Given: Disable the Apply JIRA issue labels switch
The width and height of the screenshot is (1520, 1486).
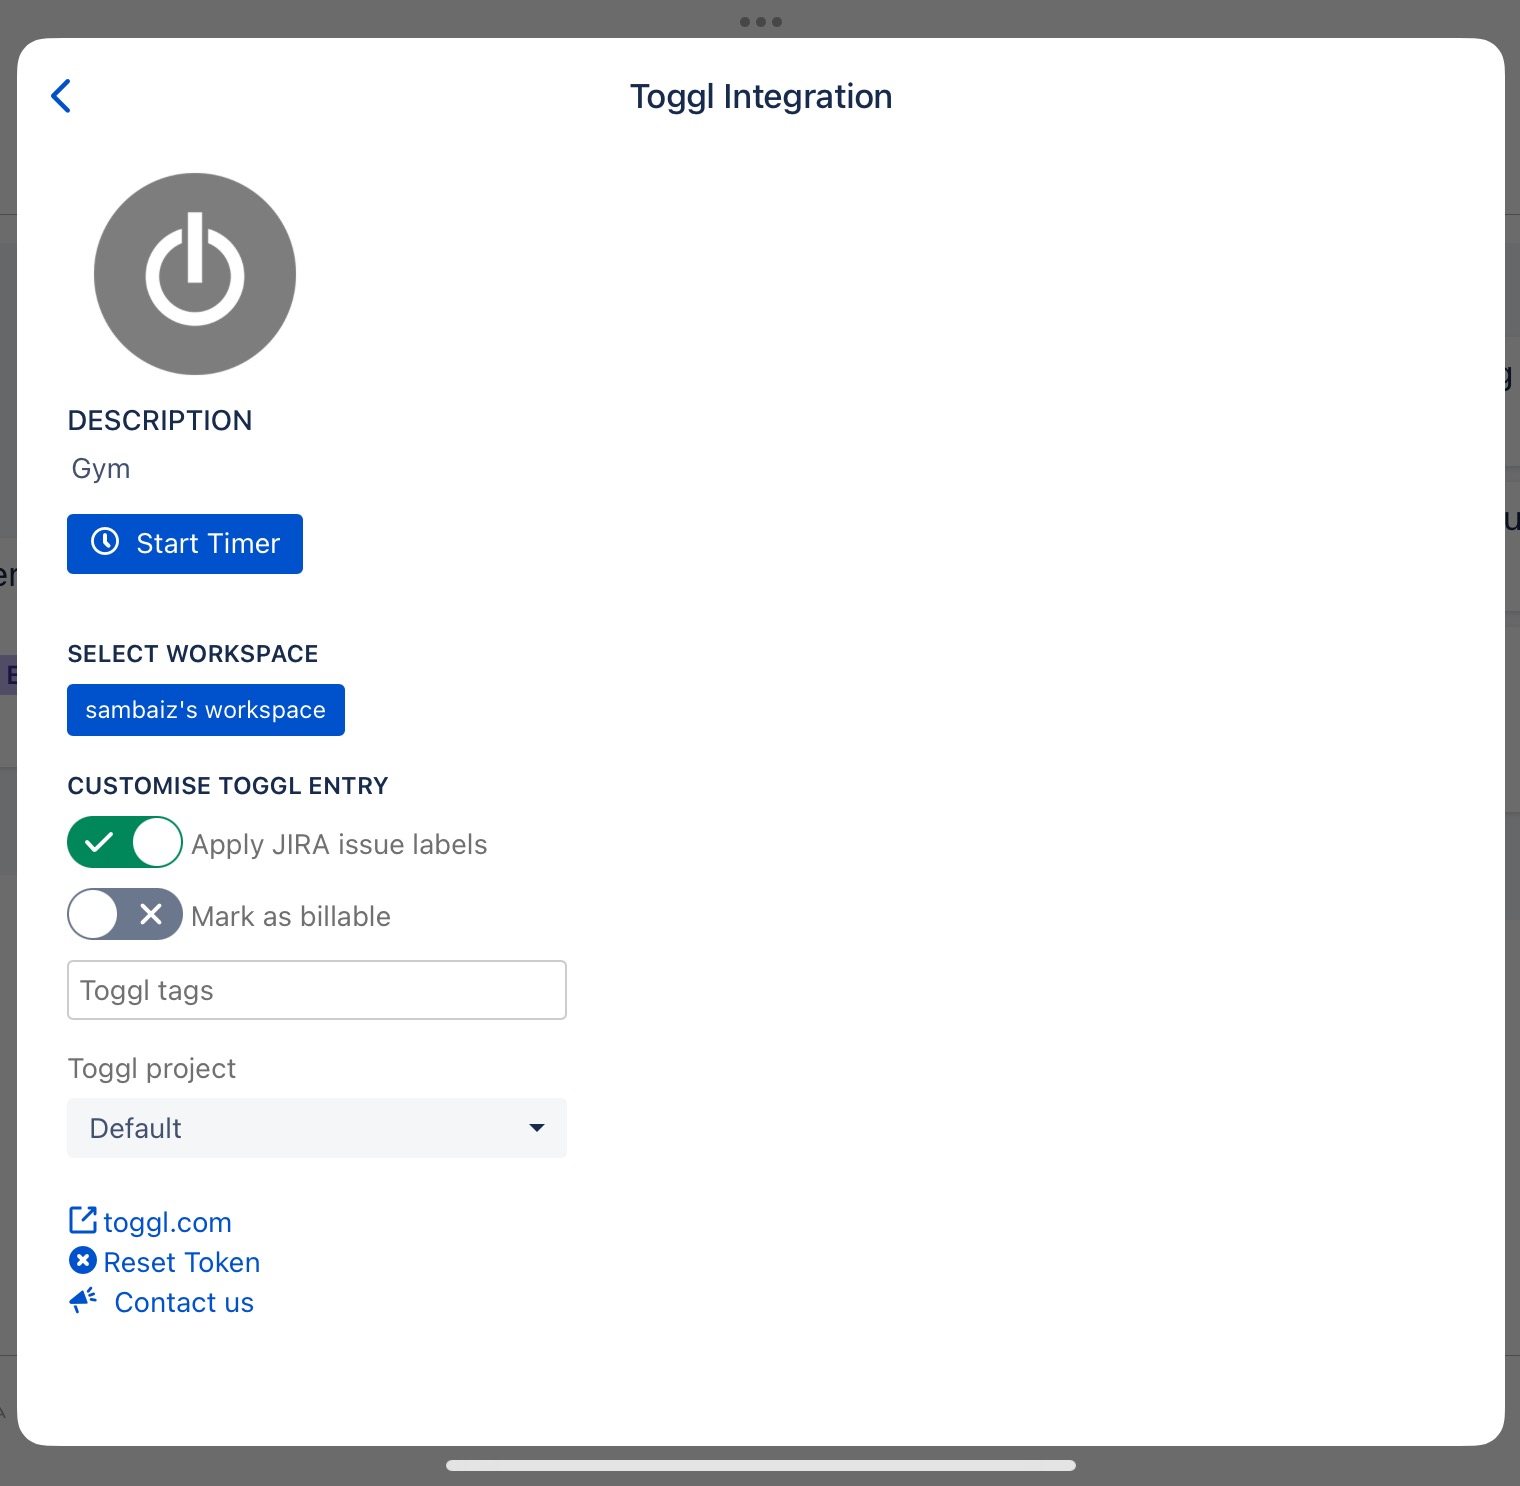Looking at the screenshot, I should pos(125,842).
